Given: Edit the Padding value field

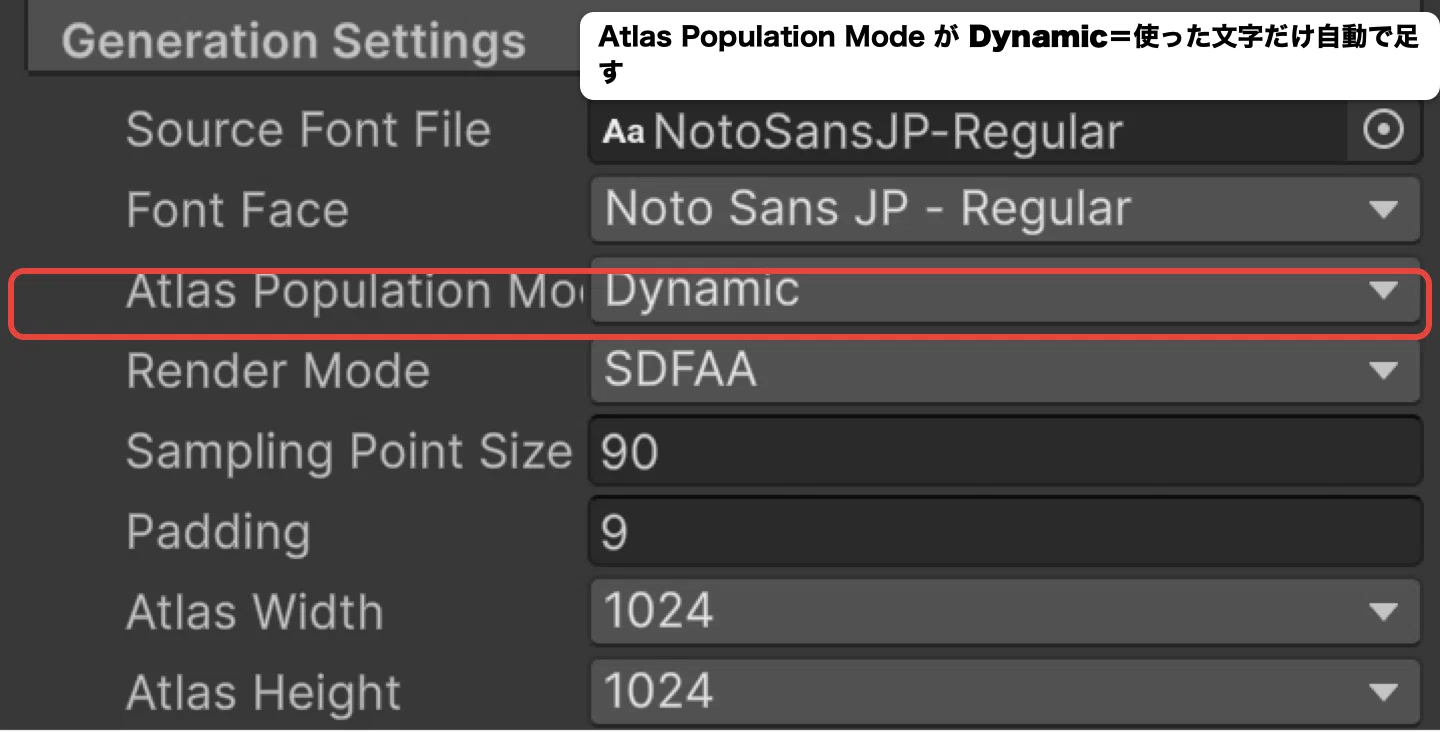Looking at the screenshot, I should (1005, 532).
